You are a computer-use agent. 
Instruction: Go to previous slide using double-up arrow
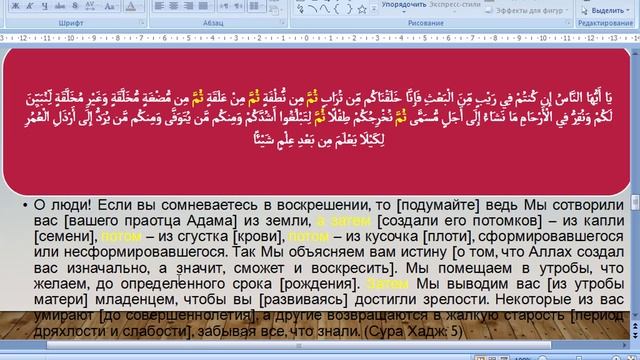pyautogui.click(x=636, y=326)
